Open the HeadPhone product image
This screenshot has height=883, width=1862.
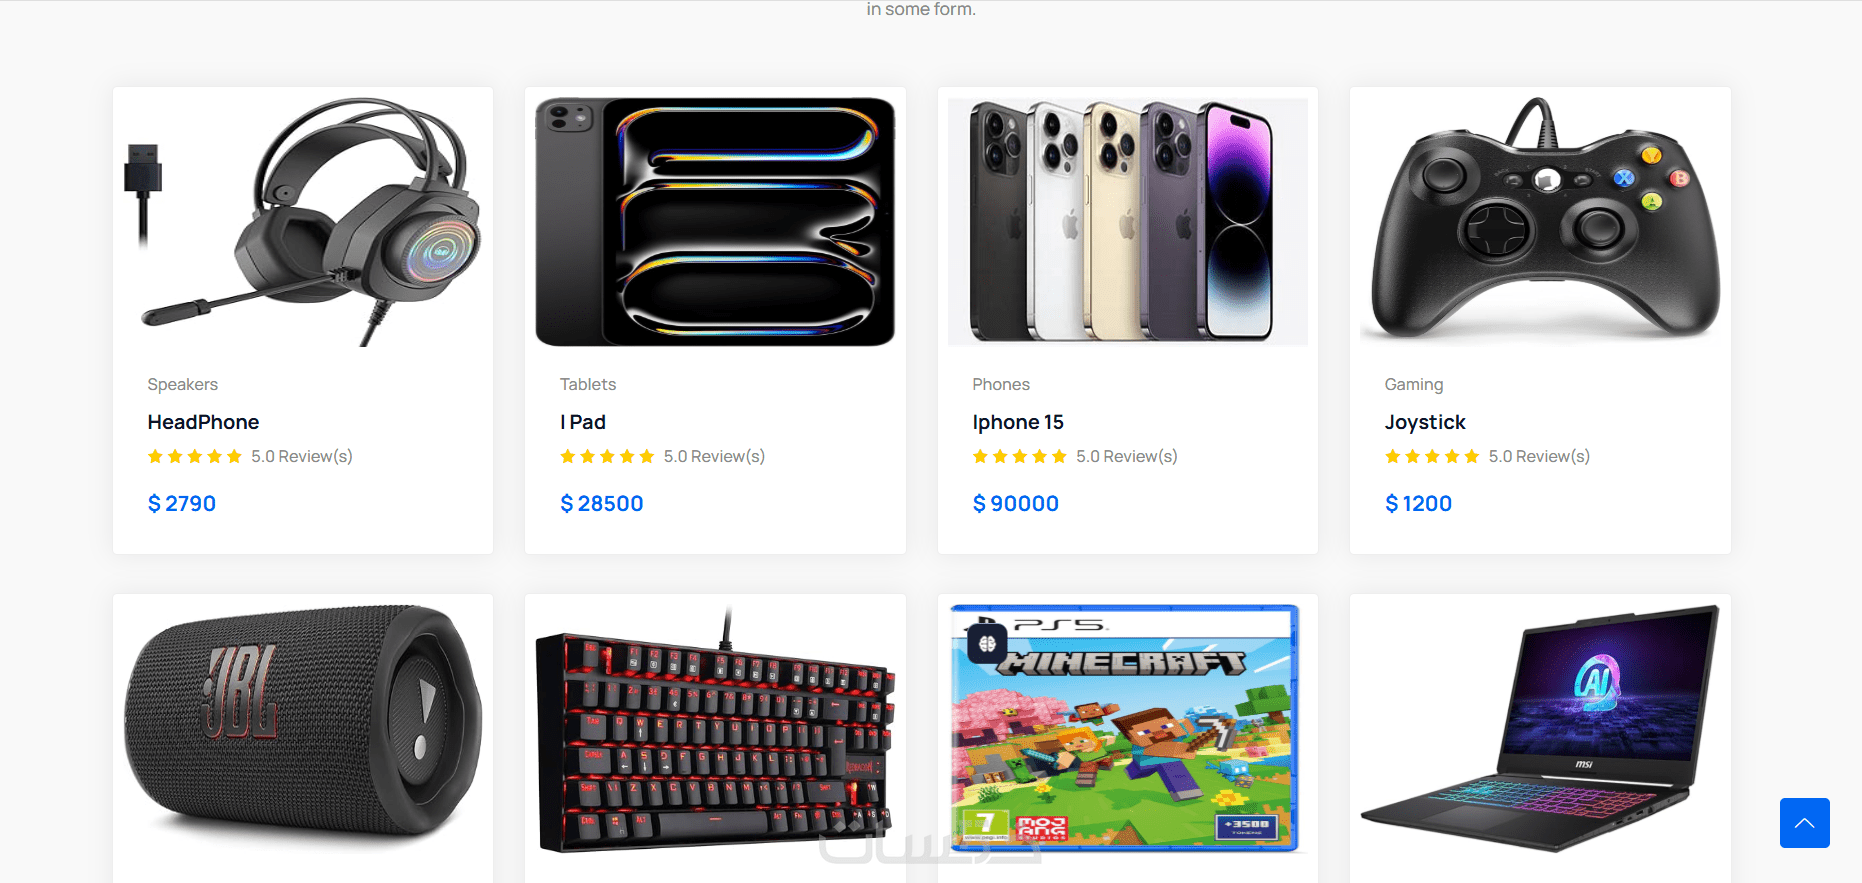tap(303, 222)
